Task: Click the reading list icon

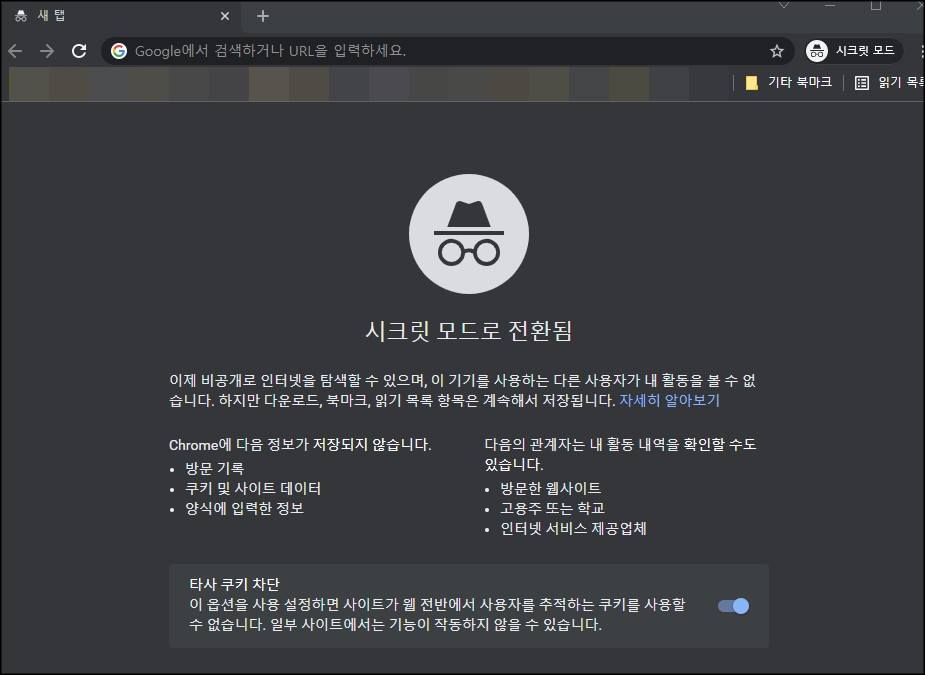Action: [861, 83]
